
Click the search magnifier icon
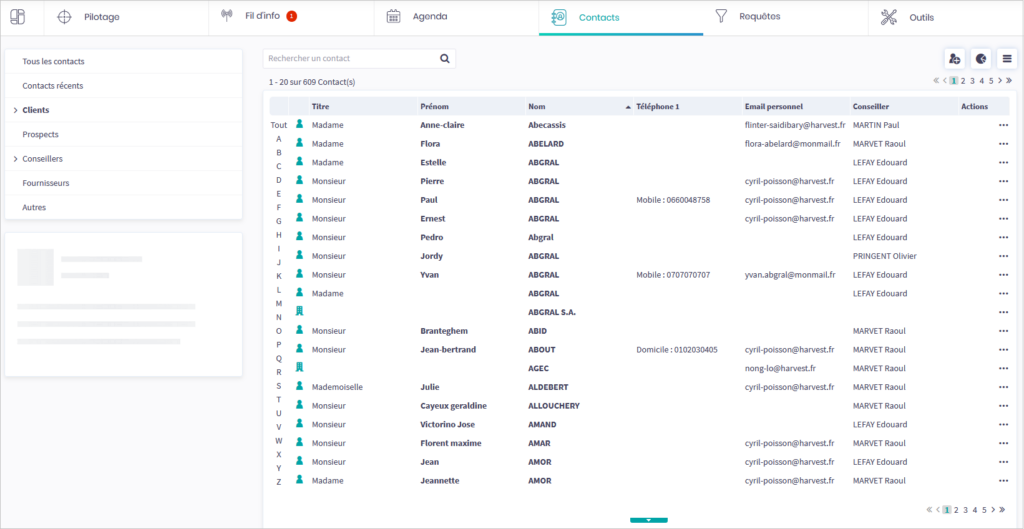point(445,59)
